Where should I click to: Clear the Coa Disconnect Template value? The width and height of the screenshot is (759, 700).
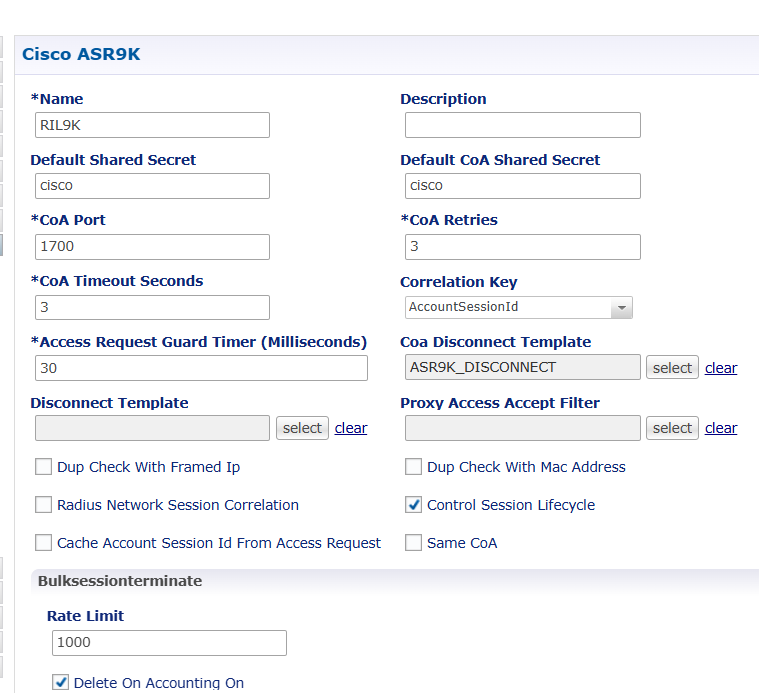coord(721,368)
